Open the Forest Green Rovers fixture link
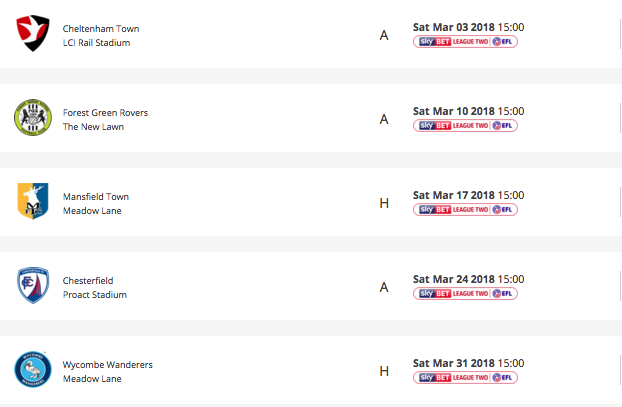 tap(105, 113)
